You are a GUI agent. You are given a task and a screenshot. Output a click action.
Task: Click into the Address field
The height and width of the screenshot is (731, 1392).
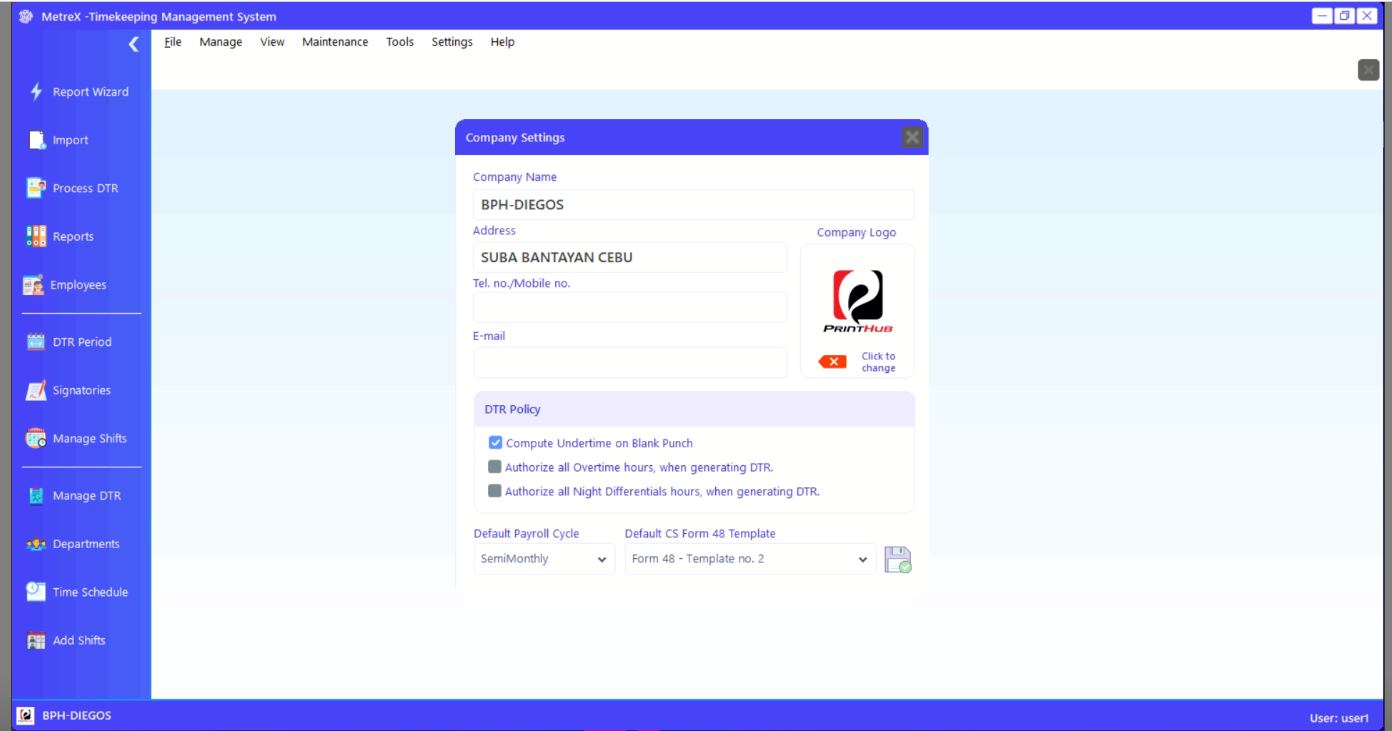pyautogui.click(x=630, y=257)
